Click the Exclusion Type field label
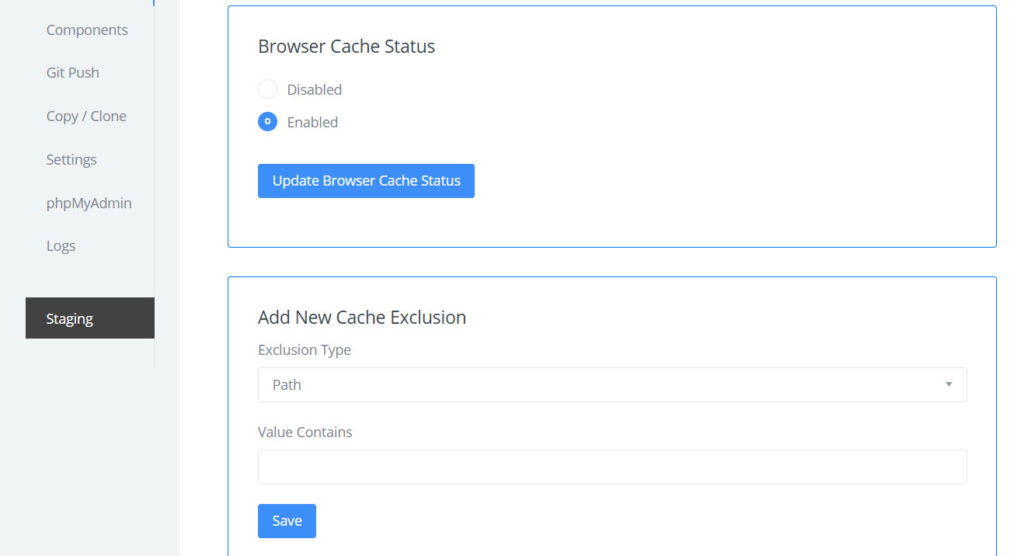The width and height of the screenshot is (1024, 556). 304,350
